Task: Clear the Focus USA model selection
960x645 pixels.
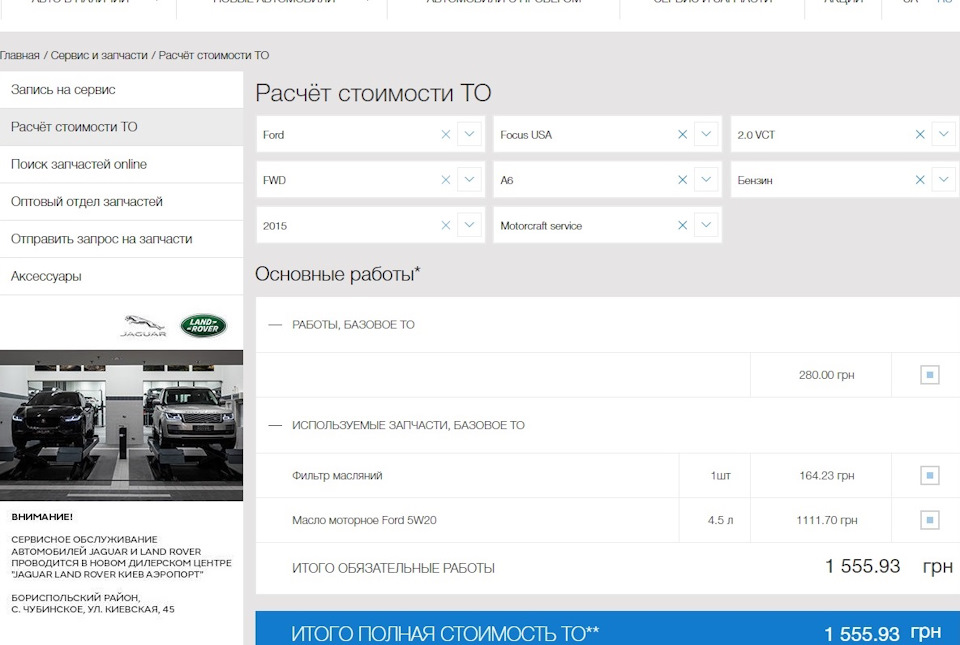Action: [x=683, y=135]
